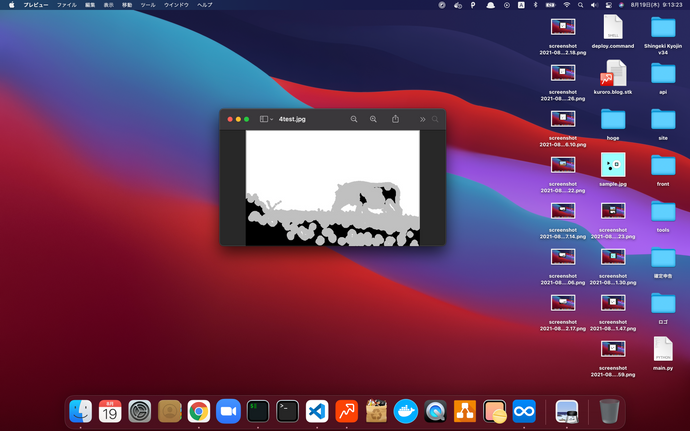The width and height of the screenshot is (690, 431).
Task: Select screenshot 2021-08....59.png on desktop
Action: coord(613,358)
